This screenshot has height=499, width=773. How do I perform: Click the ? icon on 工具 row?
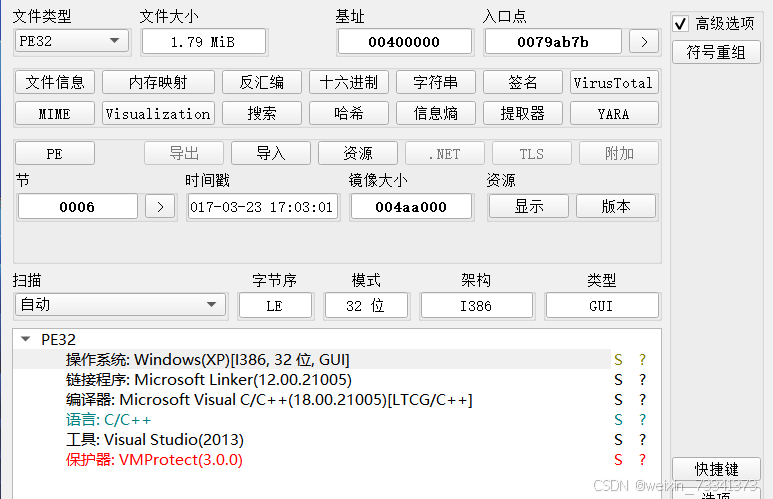(x=642, y=439)
